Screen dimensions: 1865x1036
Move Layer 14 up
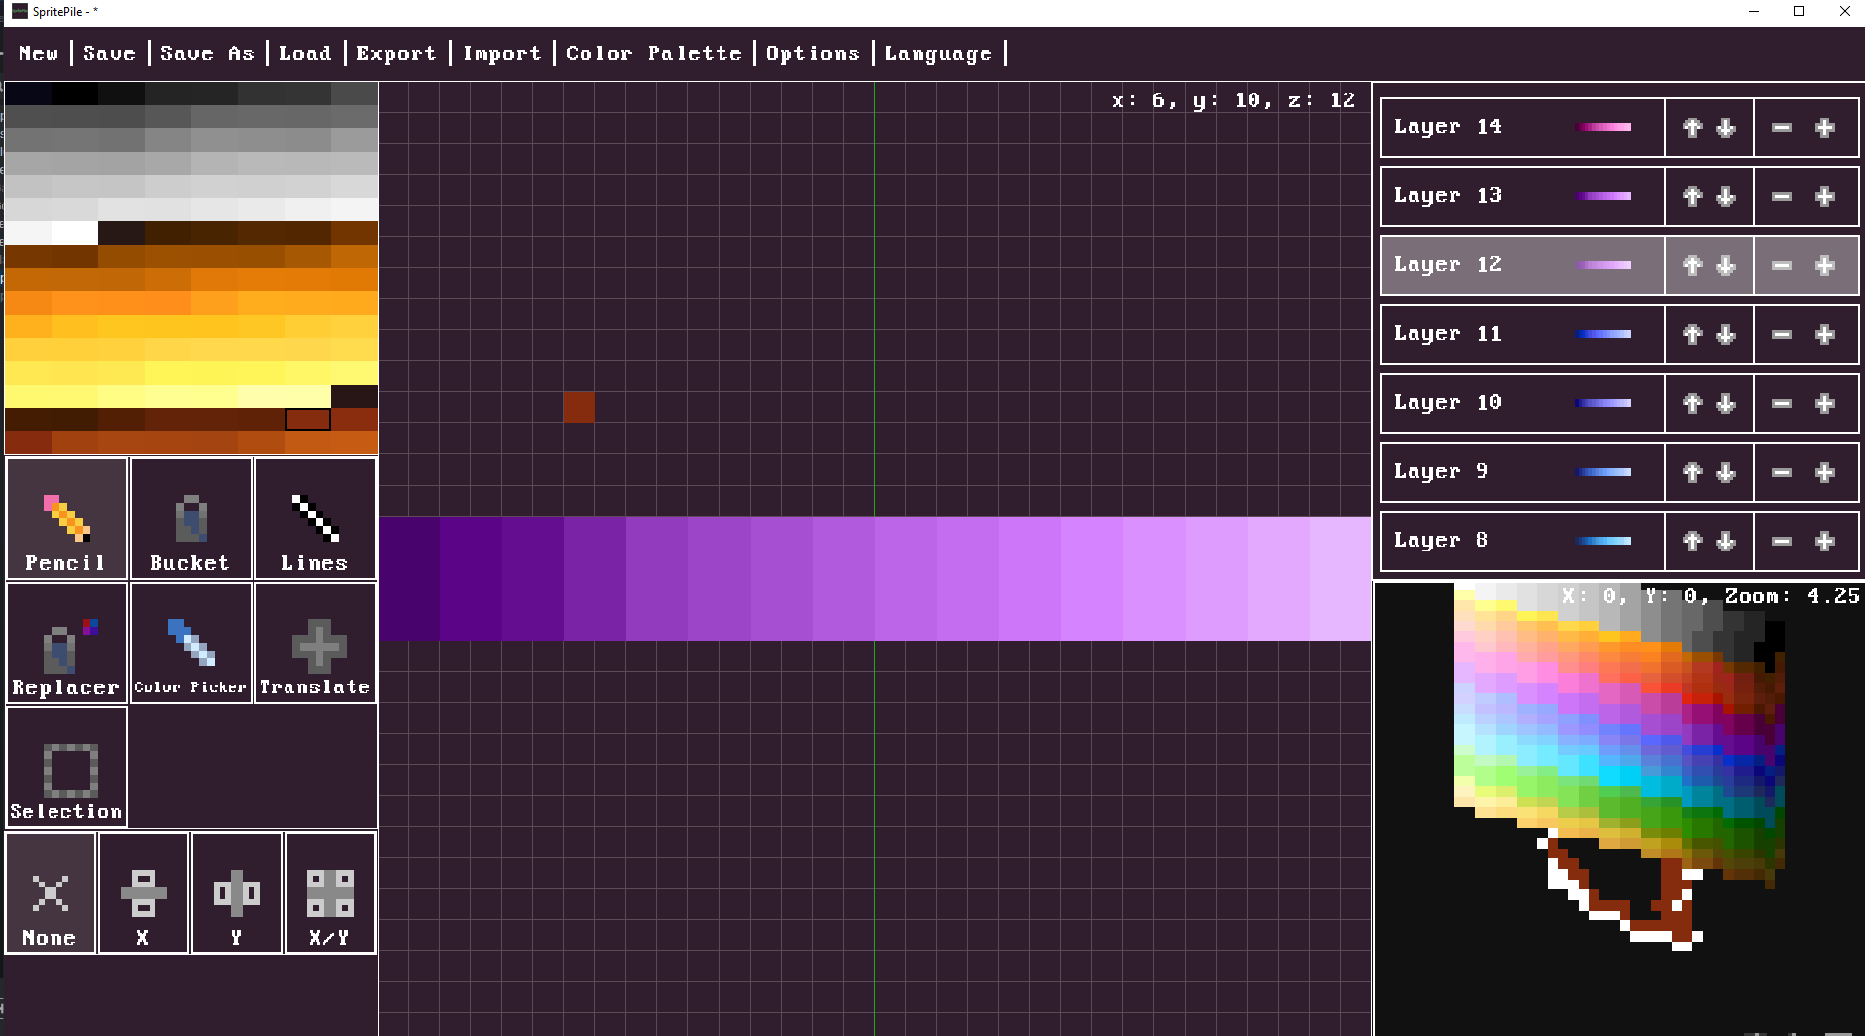click(x=1692, y=127)
